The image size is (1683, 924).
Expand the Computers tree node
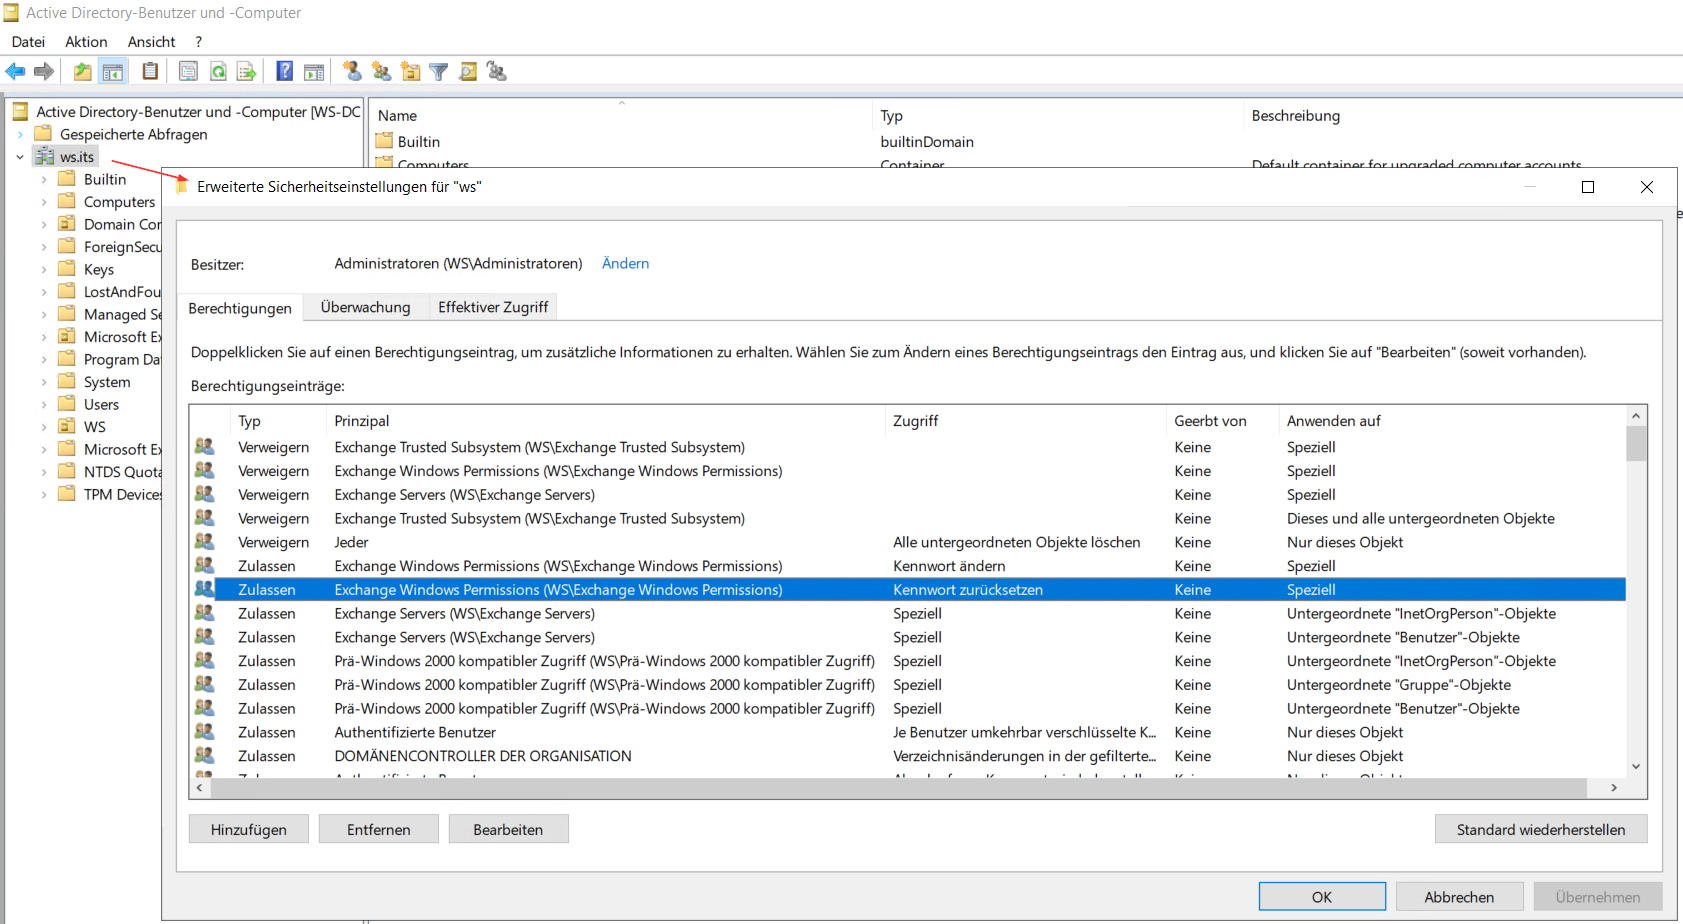(x=44, y=202)
